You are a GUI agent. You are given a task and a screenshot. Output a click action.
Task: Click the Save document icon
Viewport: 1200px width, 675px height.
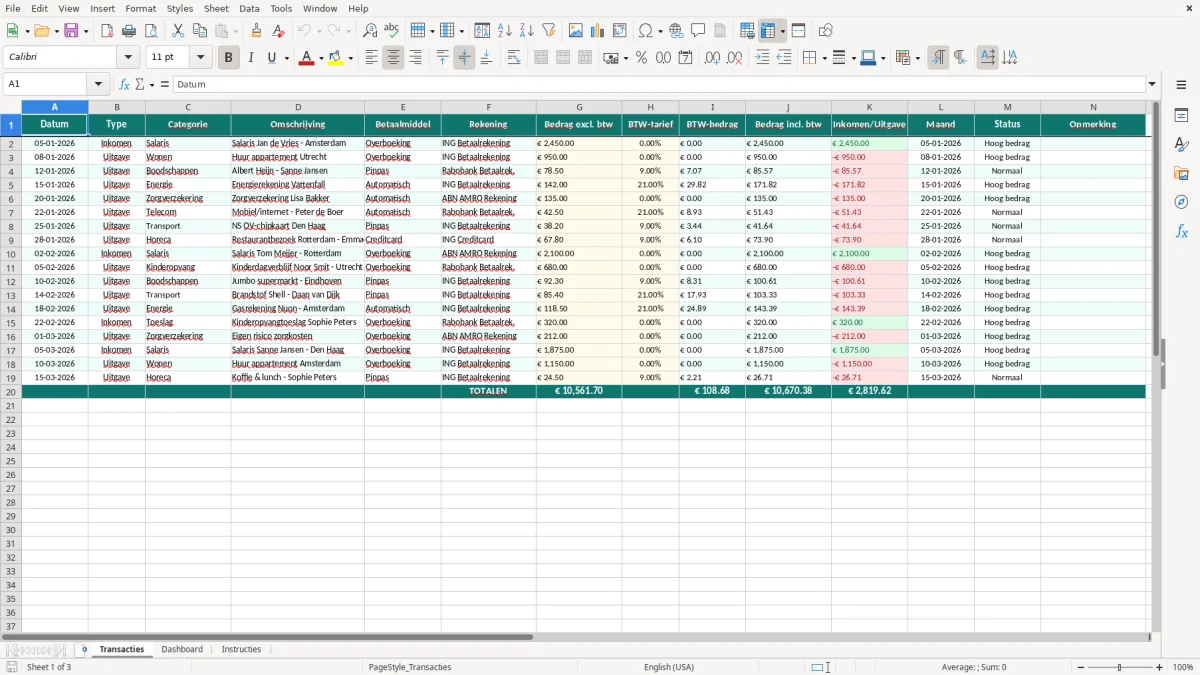coord(71,31)
